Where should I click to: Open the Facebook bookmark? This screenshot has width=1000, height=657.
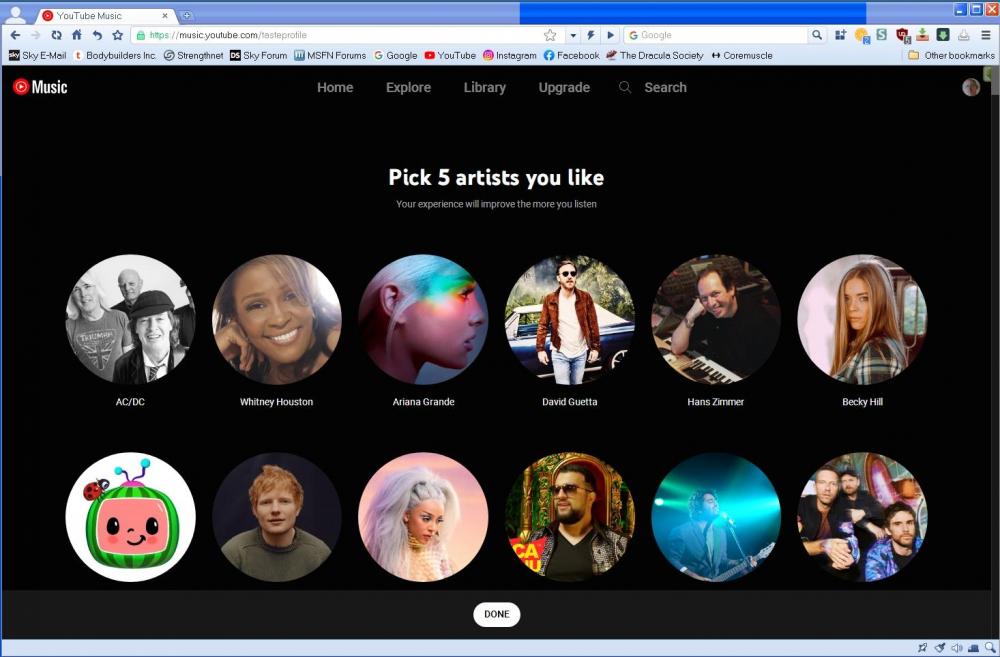point(571,55)
